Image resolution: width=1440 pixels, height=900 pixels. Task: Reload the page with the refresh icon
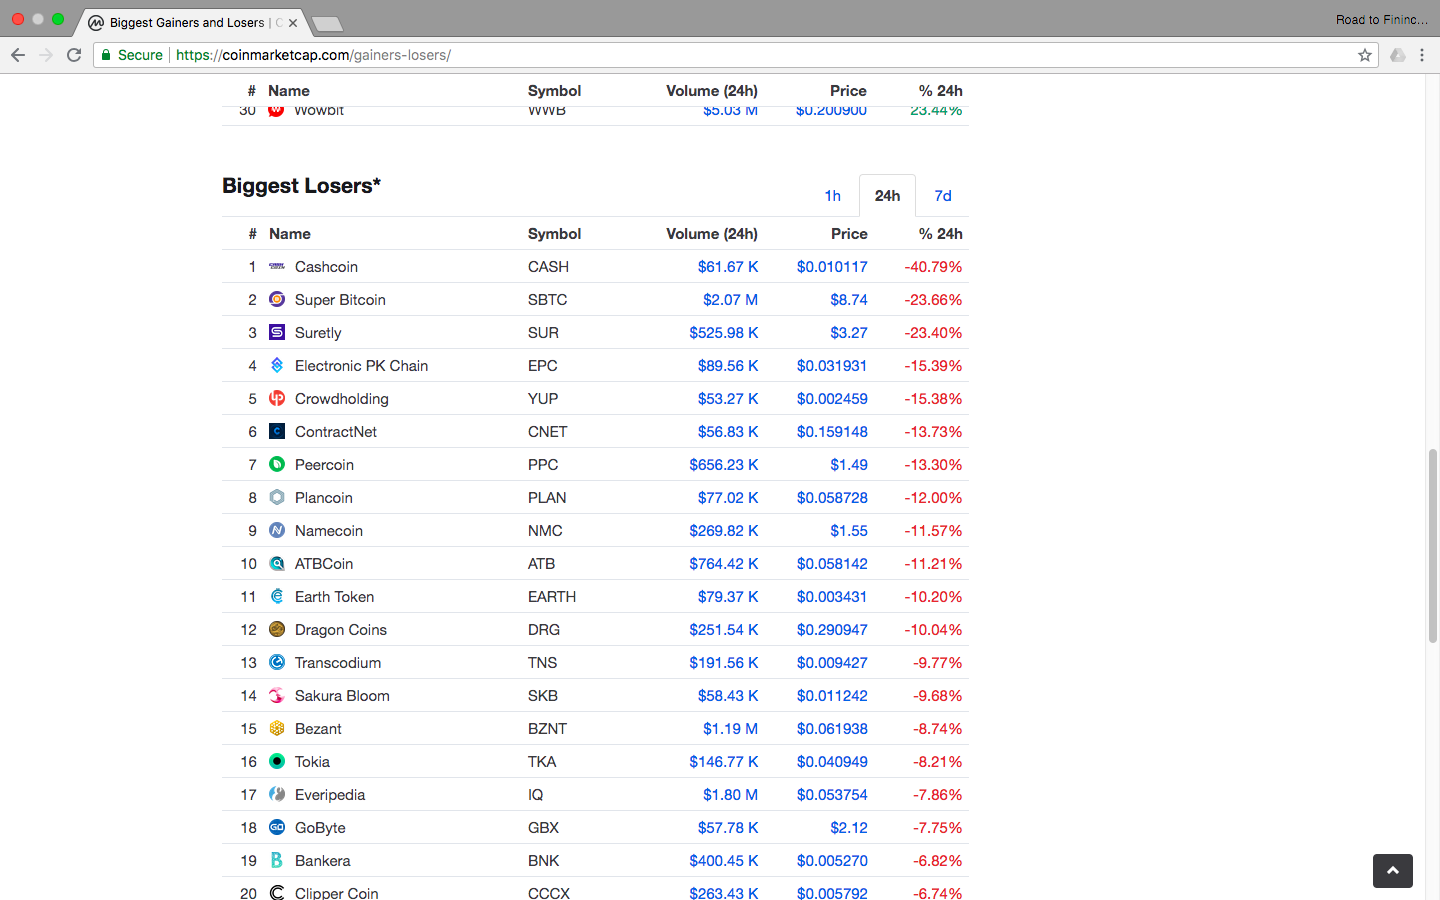tap(74, 55)
